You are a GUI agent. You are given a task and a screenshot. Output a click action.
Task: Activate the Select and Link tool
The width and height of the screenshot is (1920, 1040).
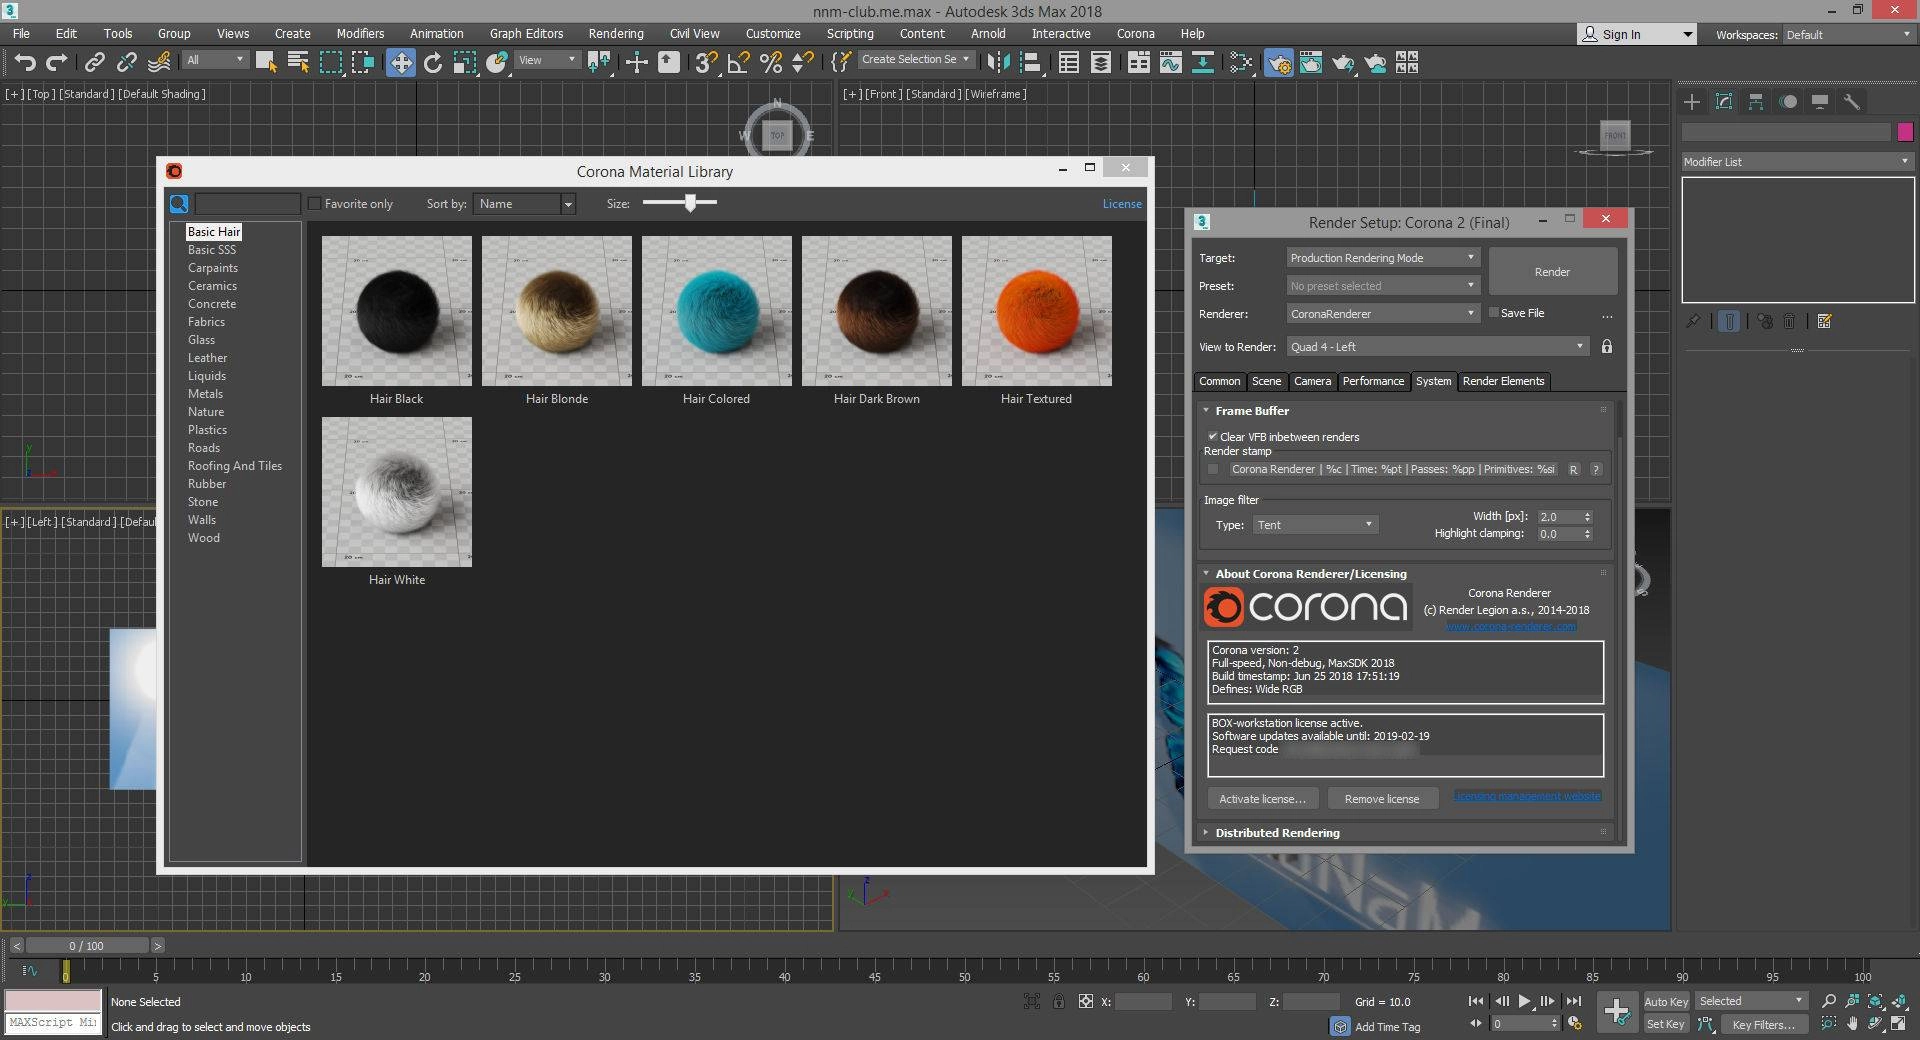pos(94,62)
